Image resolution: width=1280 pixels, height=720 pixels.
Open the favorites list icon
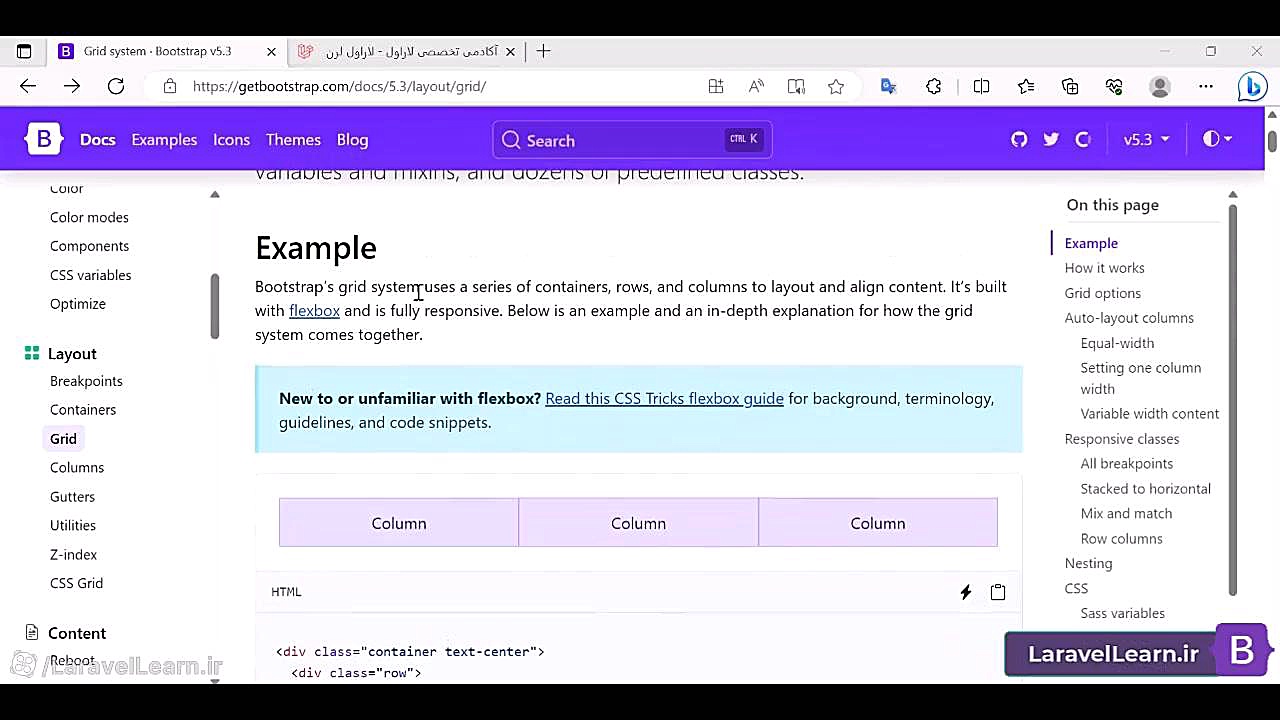[1026, 87]
